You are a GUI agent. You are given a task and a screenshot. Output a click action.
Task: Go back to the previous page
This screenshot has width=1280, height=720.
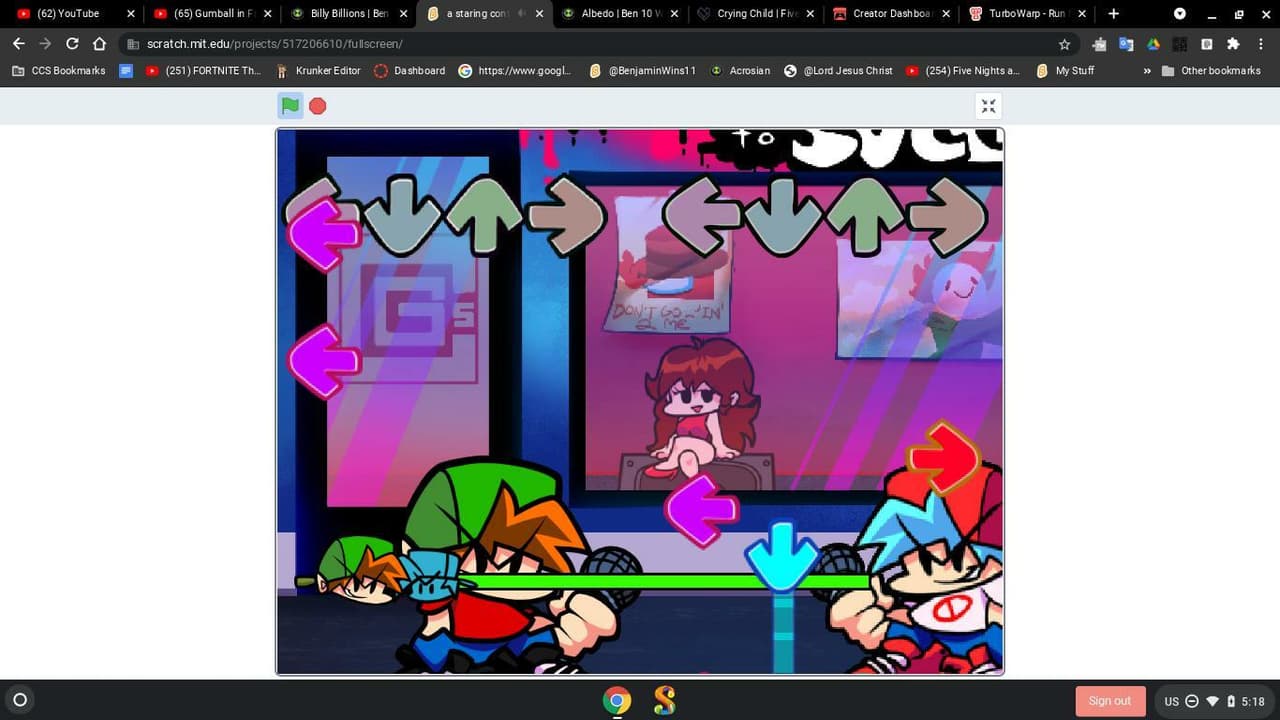[x=19, y=44]
